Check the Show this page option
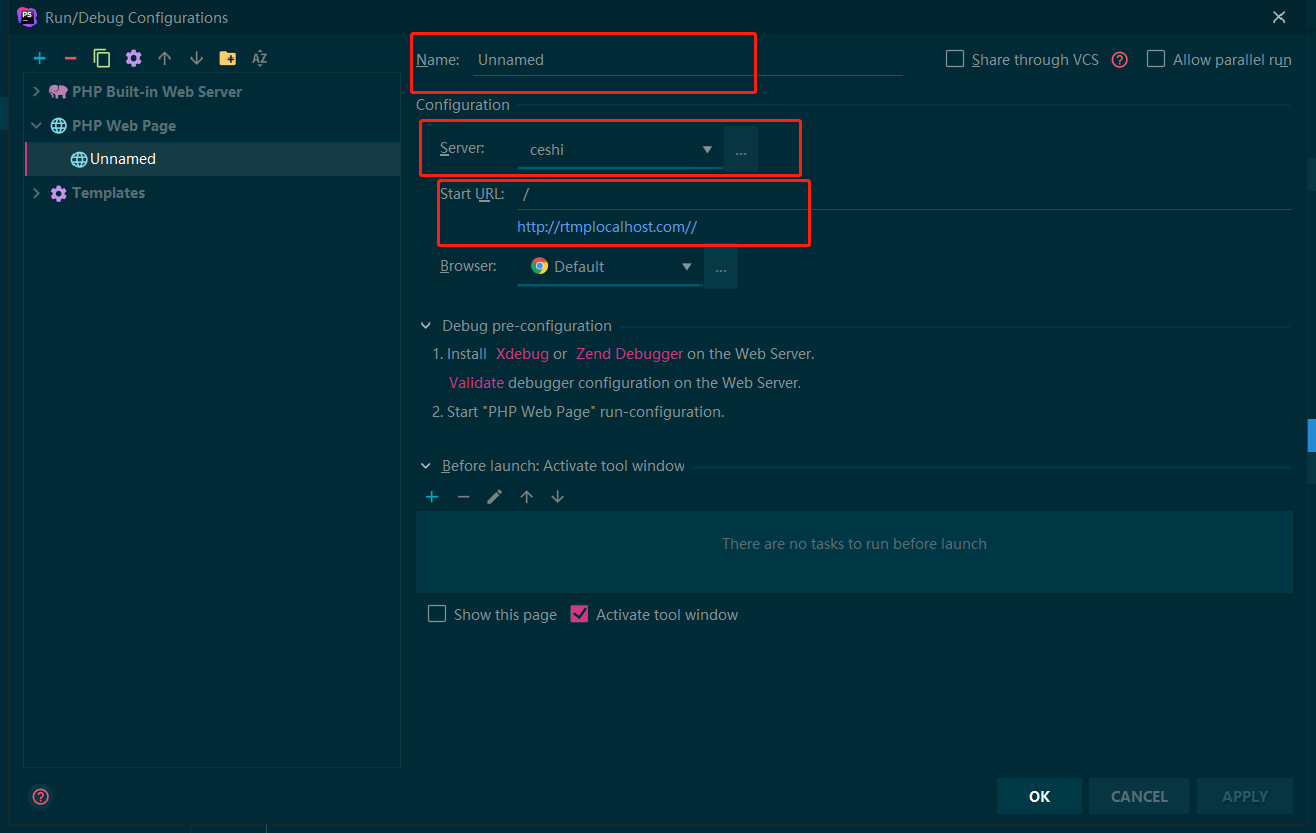 437,614
